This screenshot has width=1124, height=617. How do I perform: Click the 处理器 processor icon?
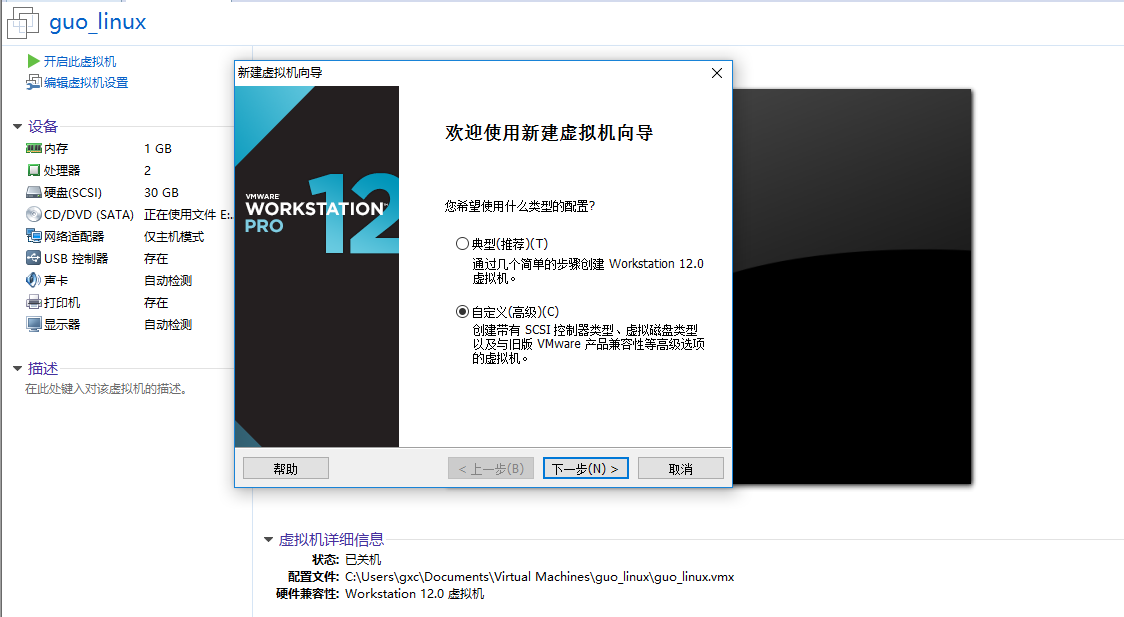34,171
